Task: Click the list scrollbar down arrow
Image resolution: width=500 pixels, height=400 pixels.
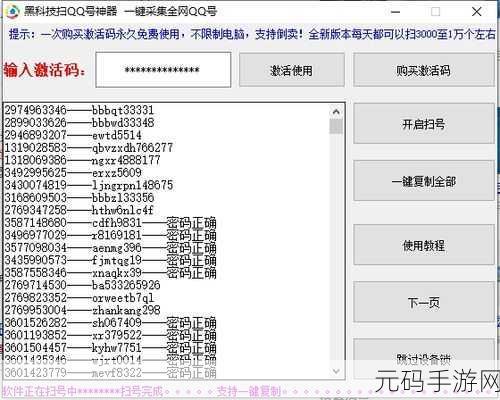Action: pos(336,371)
